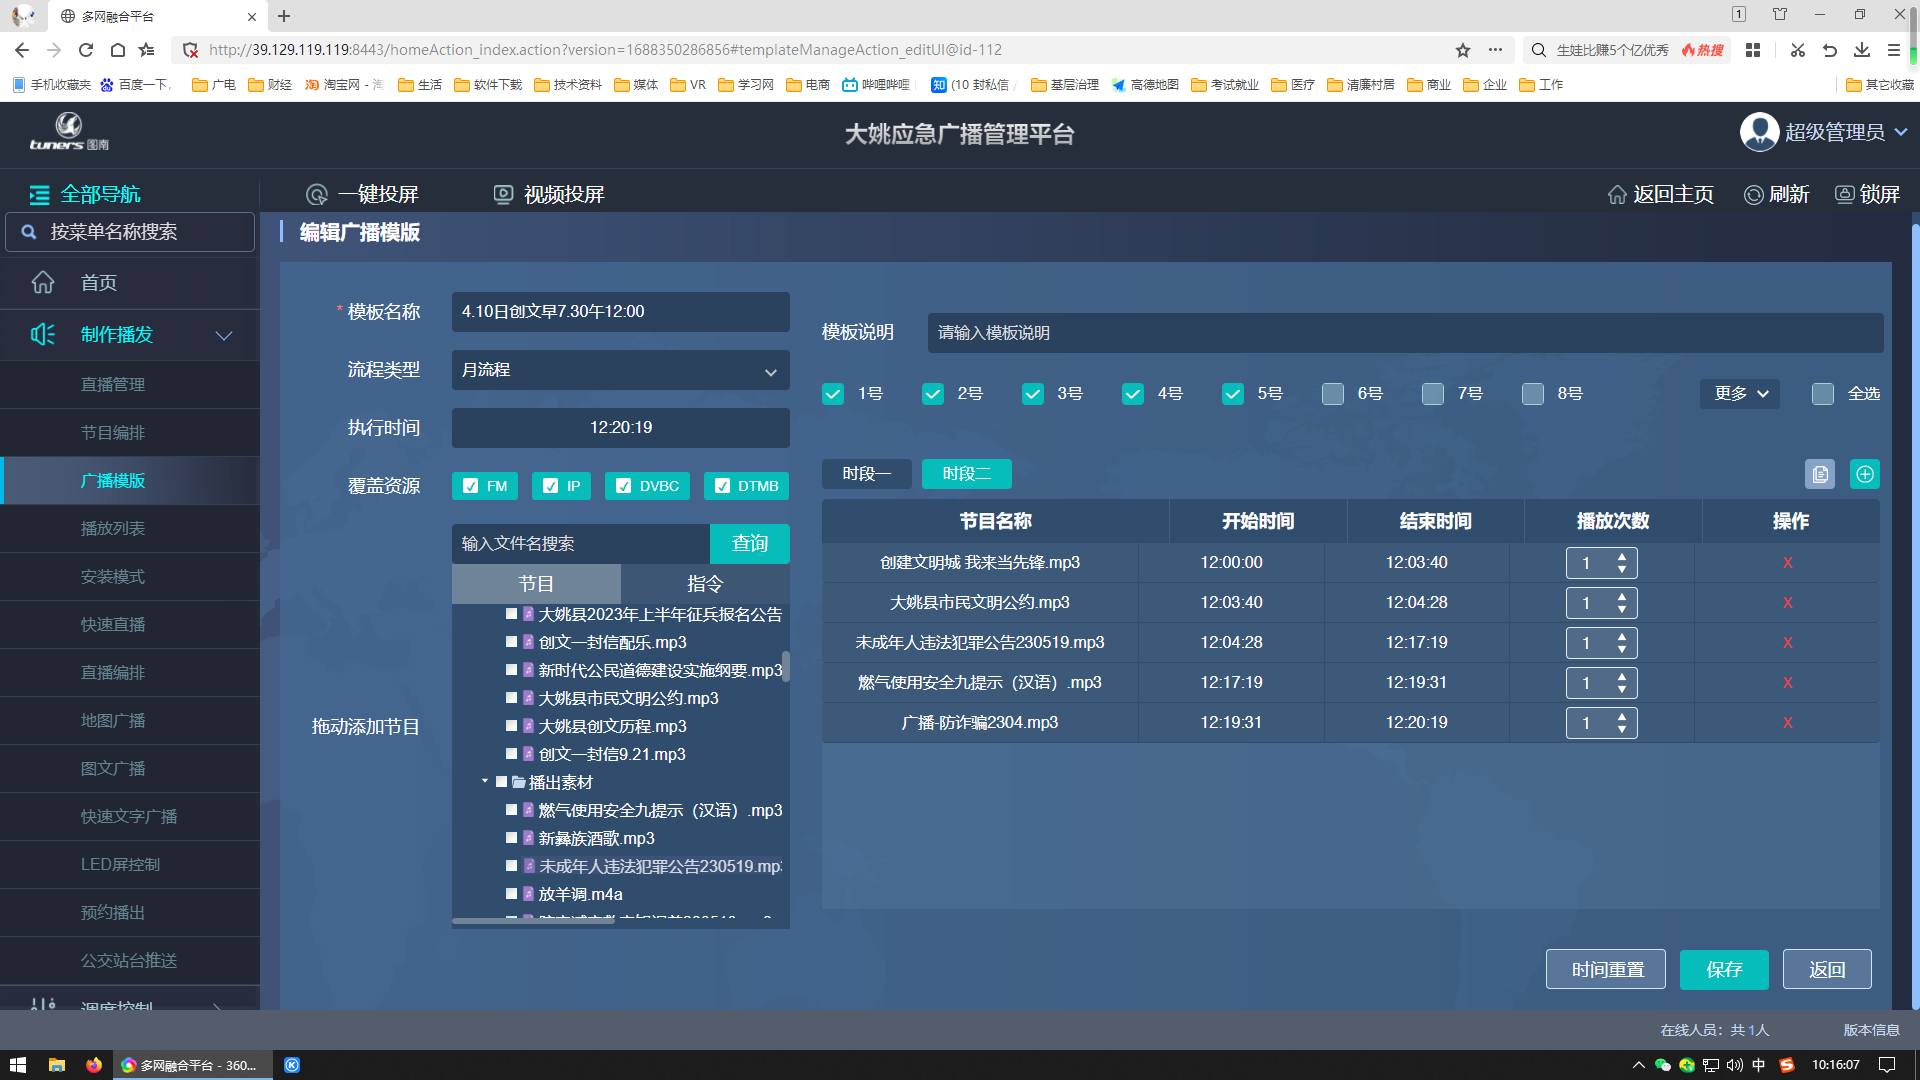Viewport: 1920px width, 1080px height.
Task: Click the 视频投屏 icon
Action: [x=504, y=195]
